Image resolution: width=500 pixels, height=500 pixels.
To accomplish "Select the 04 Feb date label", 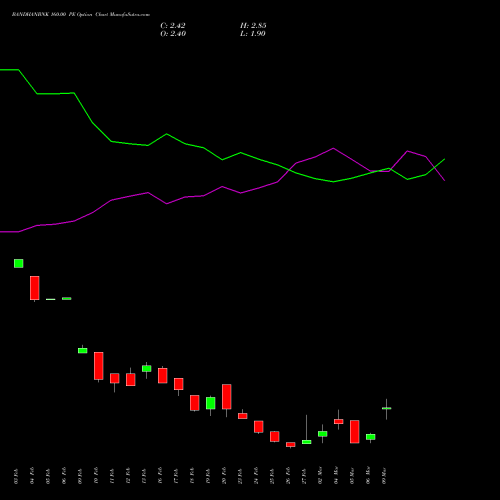I will click(x=32, y=476).
